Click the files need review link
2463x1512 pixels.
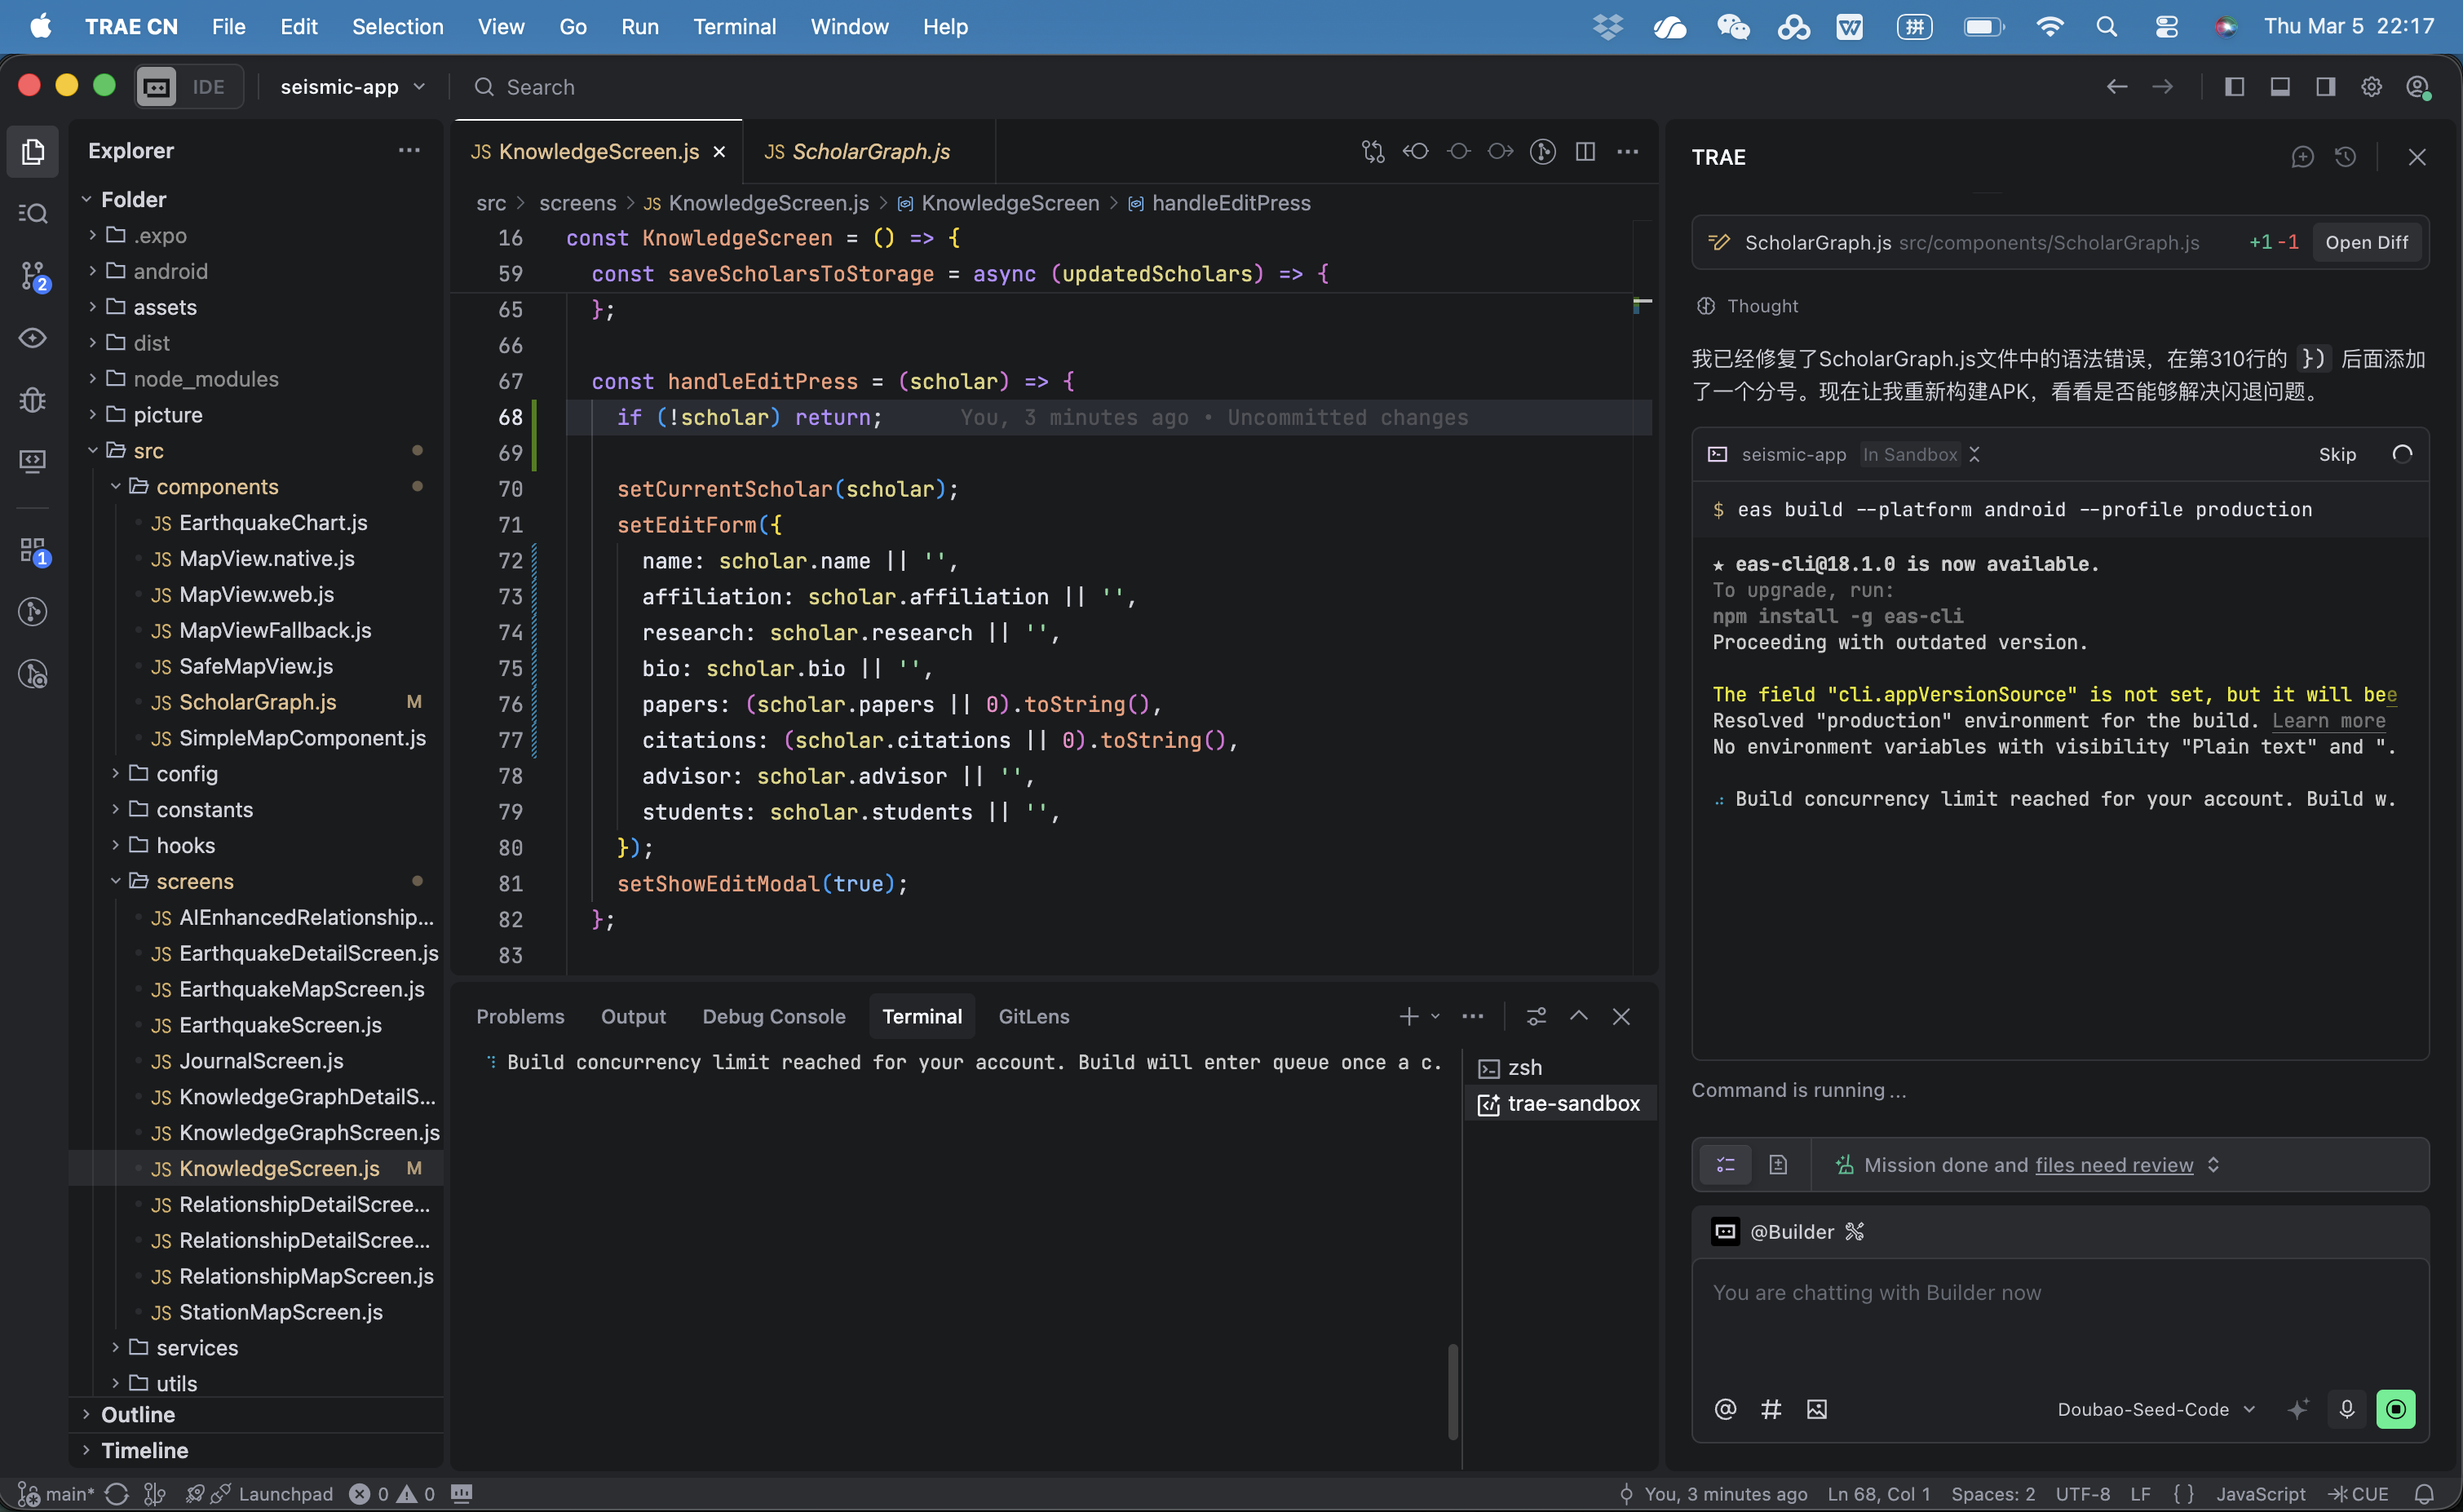point(2113,1165)
